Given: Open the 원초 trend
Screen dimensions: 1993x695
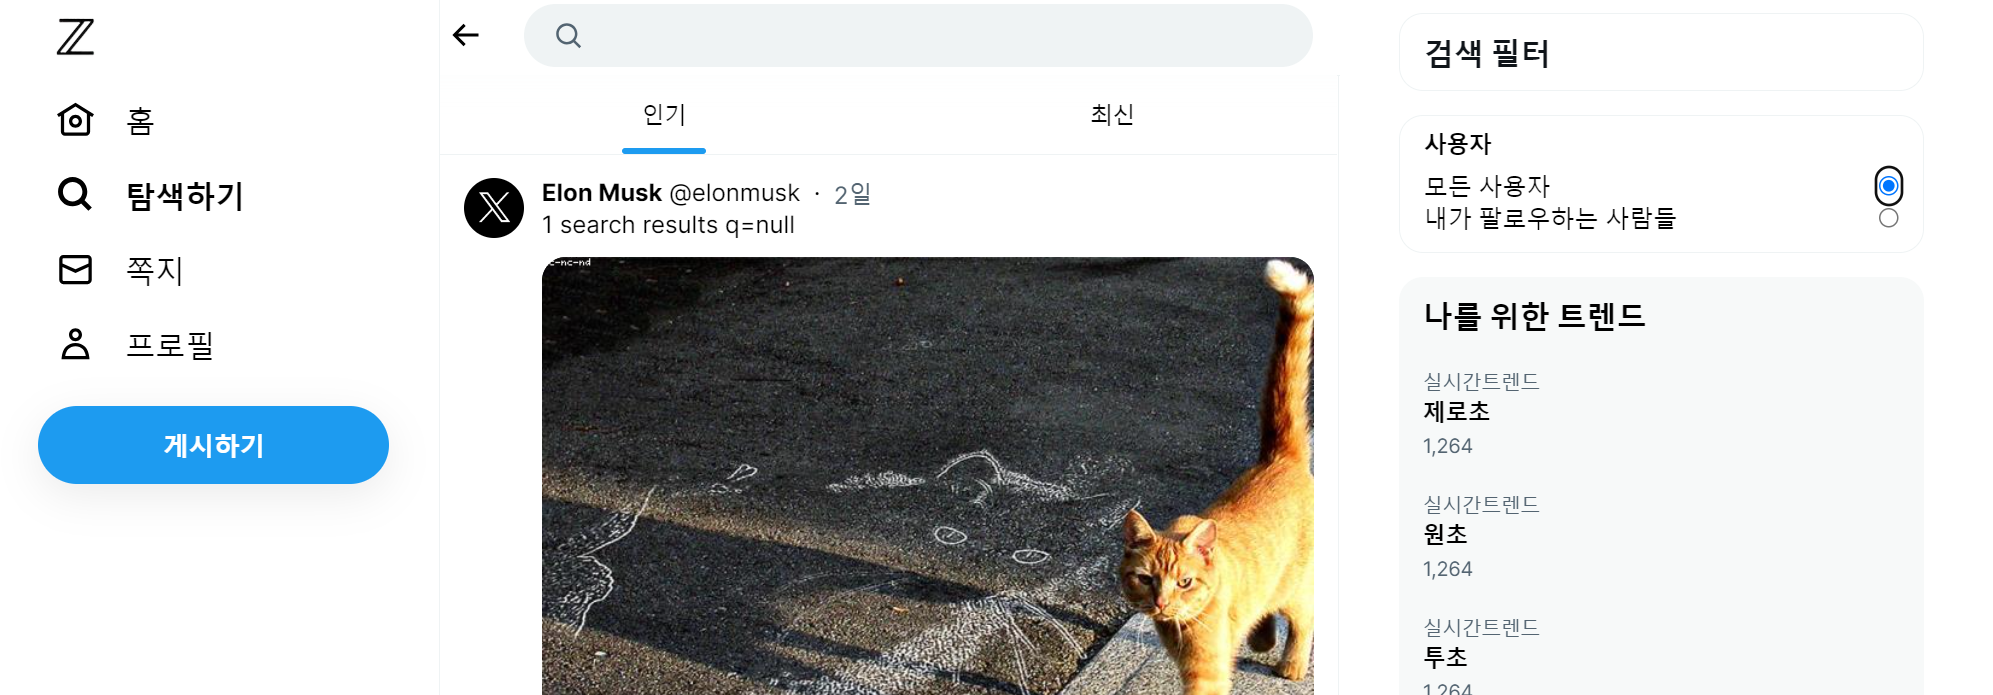Looking at the screenshot, I should (x=1660, y=537).
